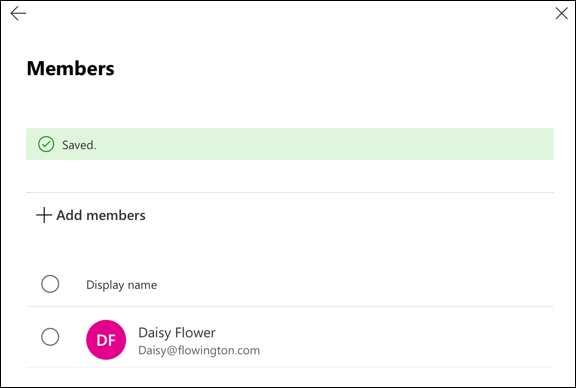This screenshot has height=388, width=576.
Task: Select Daisy Flower's row circle
Action: pos(50,337)
